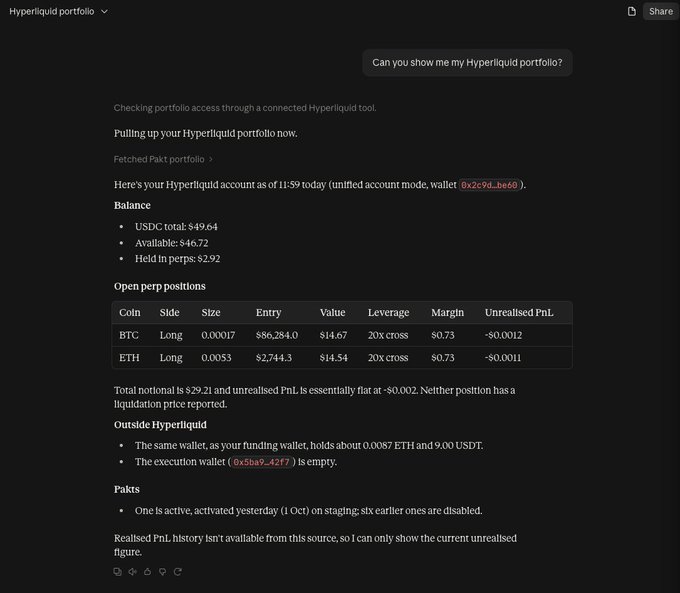Click the user message 'Can you show me my Hyperliquid portfolio?'
This screenshot has height=593, width=680.
[x=467, y=62]
